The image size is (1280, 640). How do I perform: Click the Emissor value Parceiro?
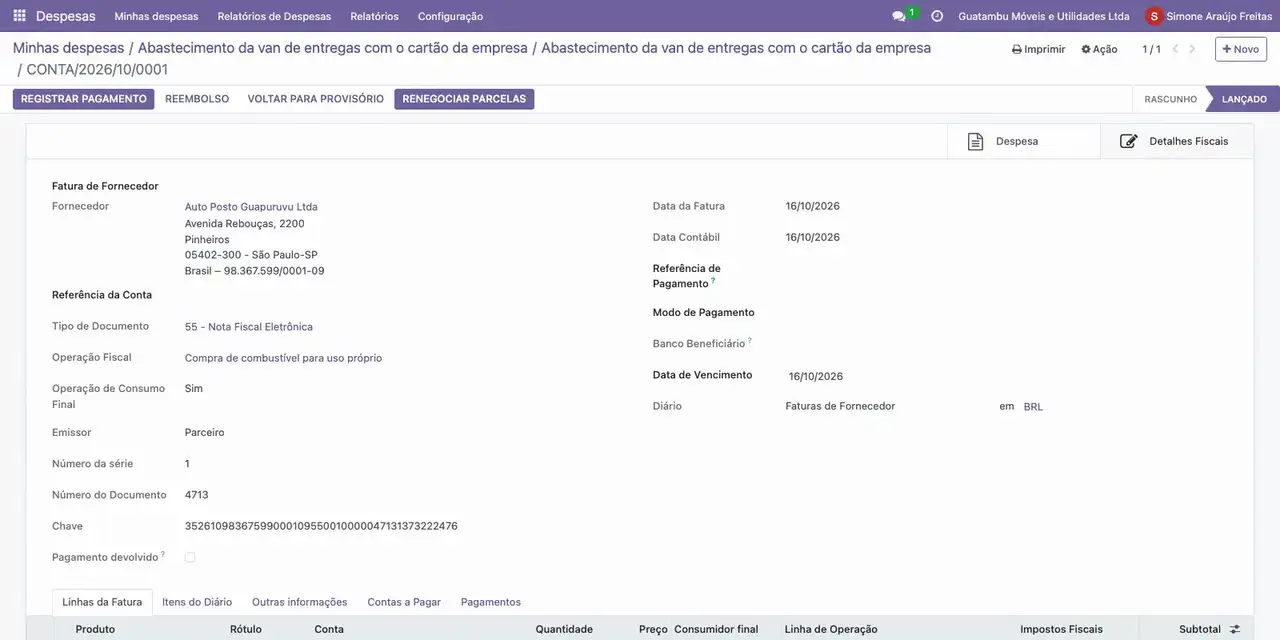pos(204,433)
